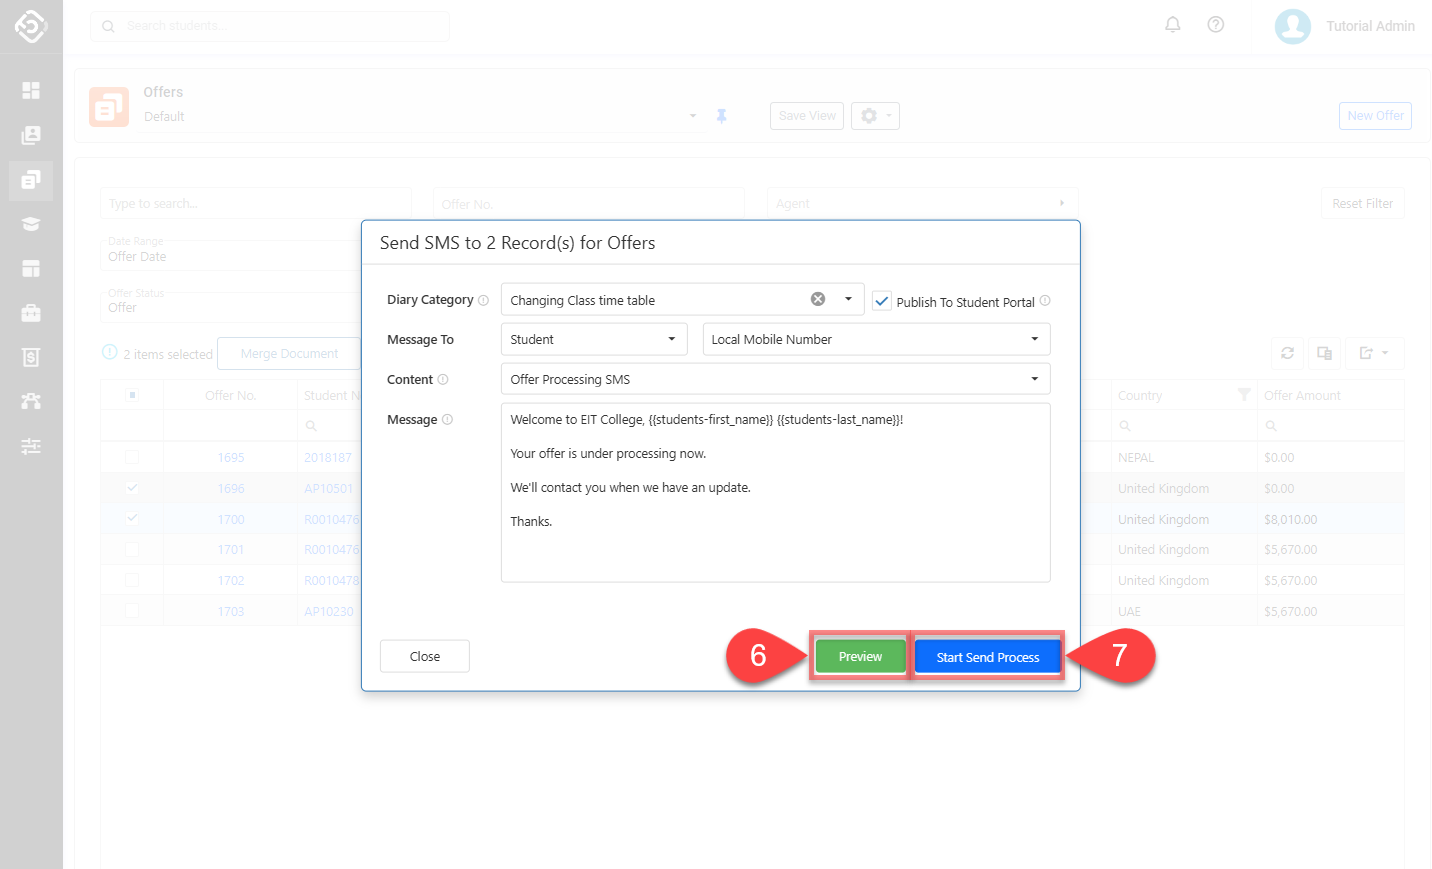Open the Offers module in sidebar
This screenshot has height=869, width=1432.
point(31,180)
